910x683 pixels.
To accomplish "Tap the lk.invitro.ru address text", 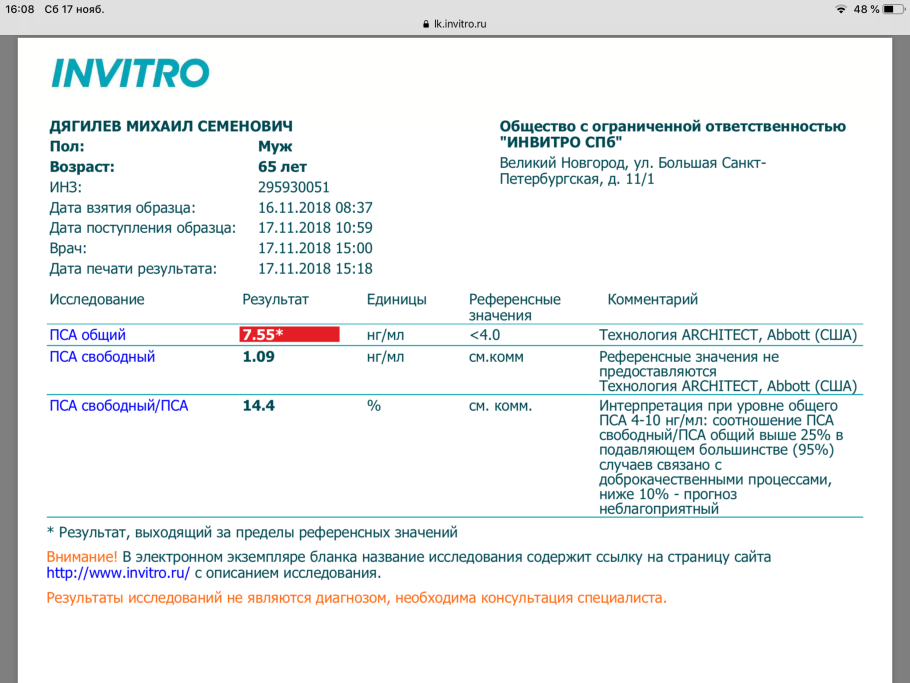I will 460,24.
